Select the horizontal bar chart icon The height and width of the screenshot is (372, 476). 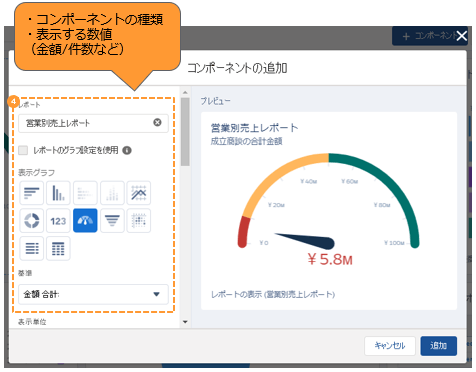[x=32, y=193]
